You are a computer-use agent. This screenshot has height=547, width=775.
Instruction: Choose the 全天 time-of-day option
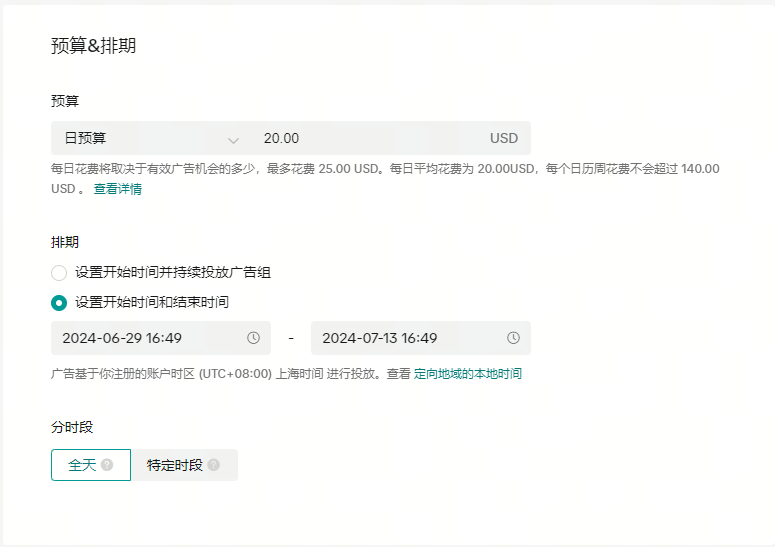click(x=91, y=465)
